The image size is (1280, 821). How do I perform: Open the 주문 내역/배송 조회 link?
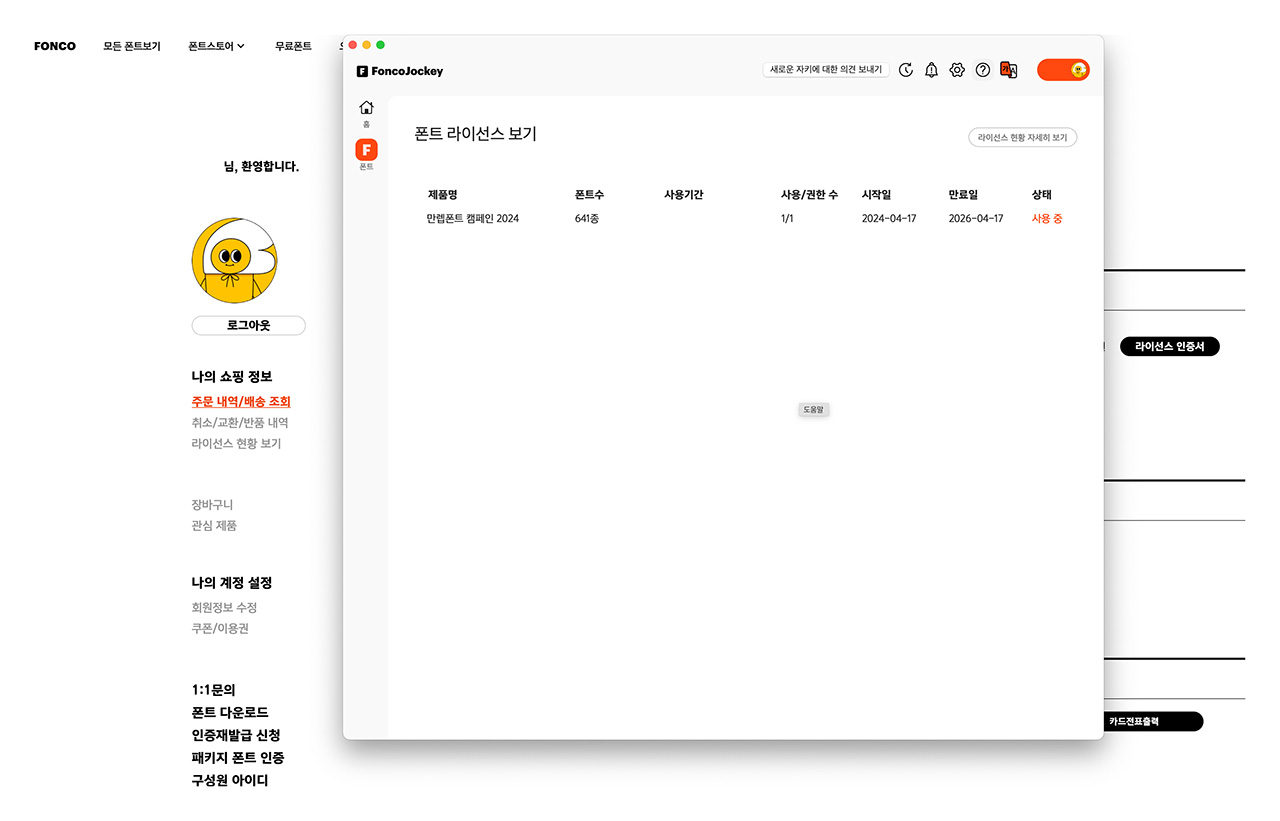(x=241, y=401)
